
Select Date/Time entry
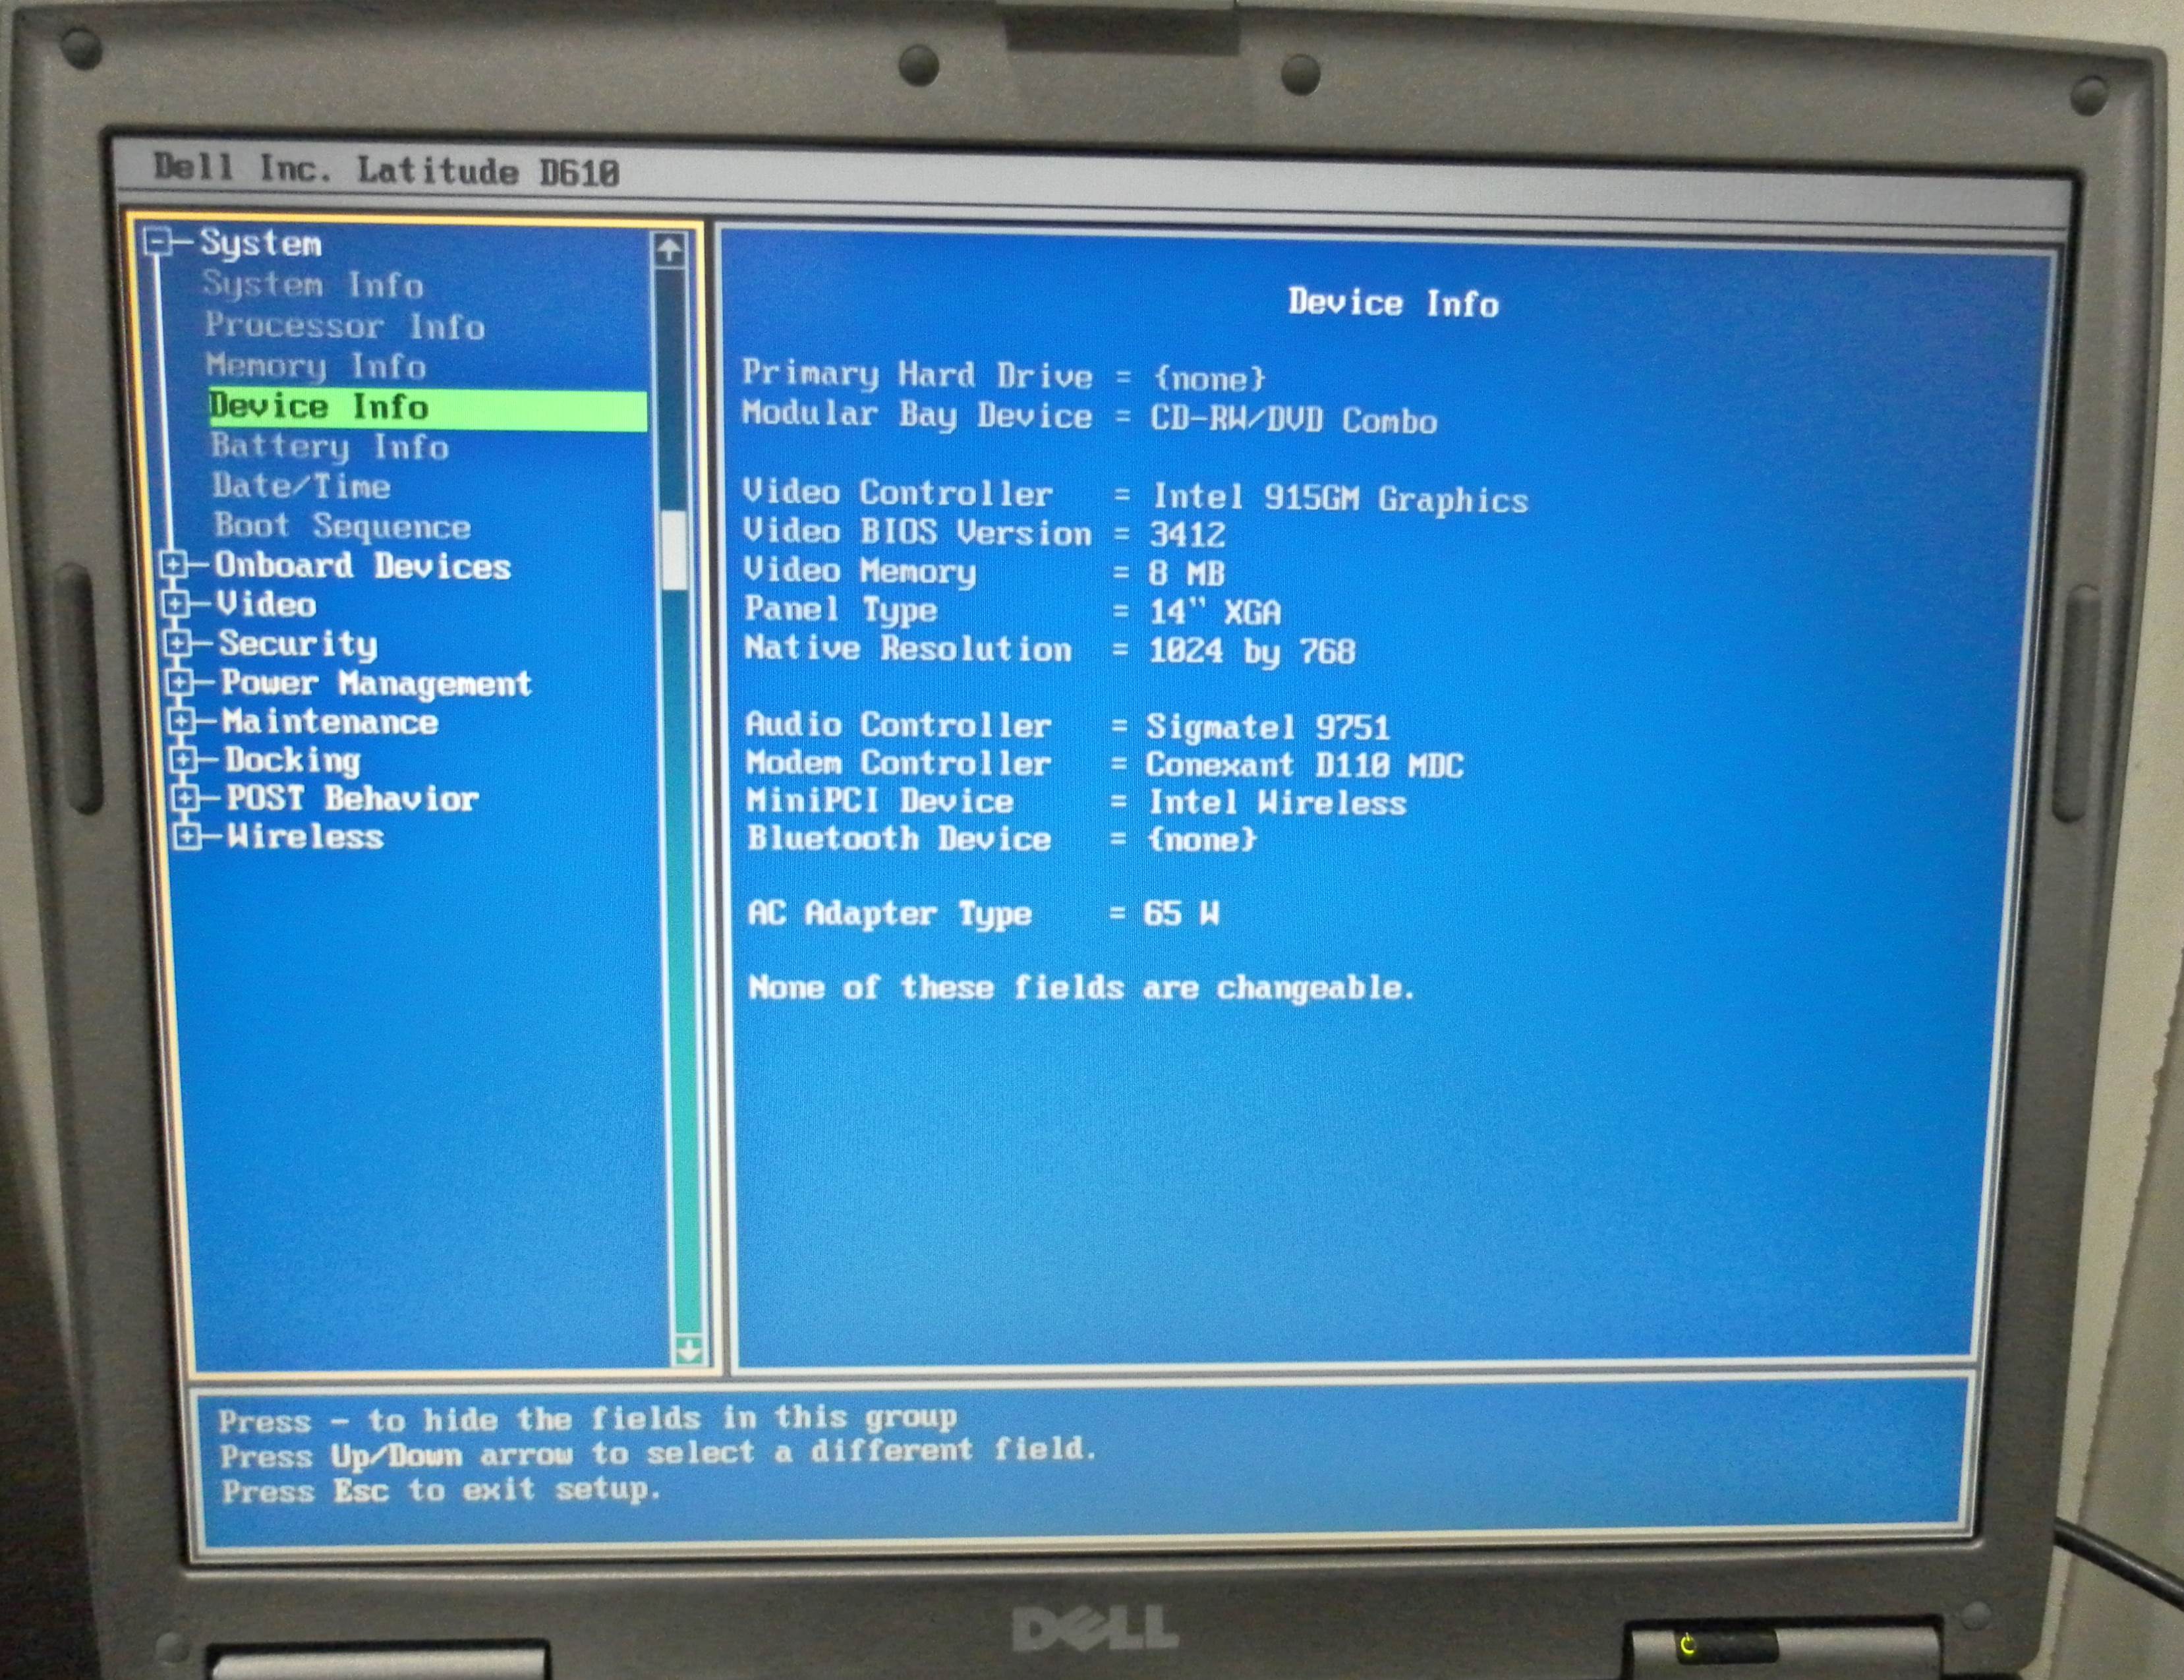pyautogui.click(x=301, y=487)
